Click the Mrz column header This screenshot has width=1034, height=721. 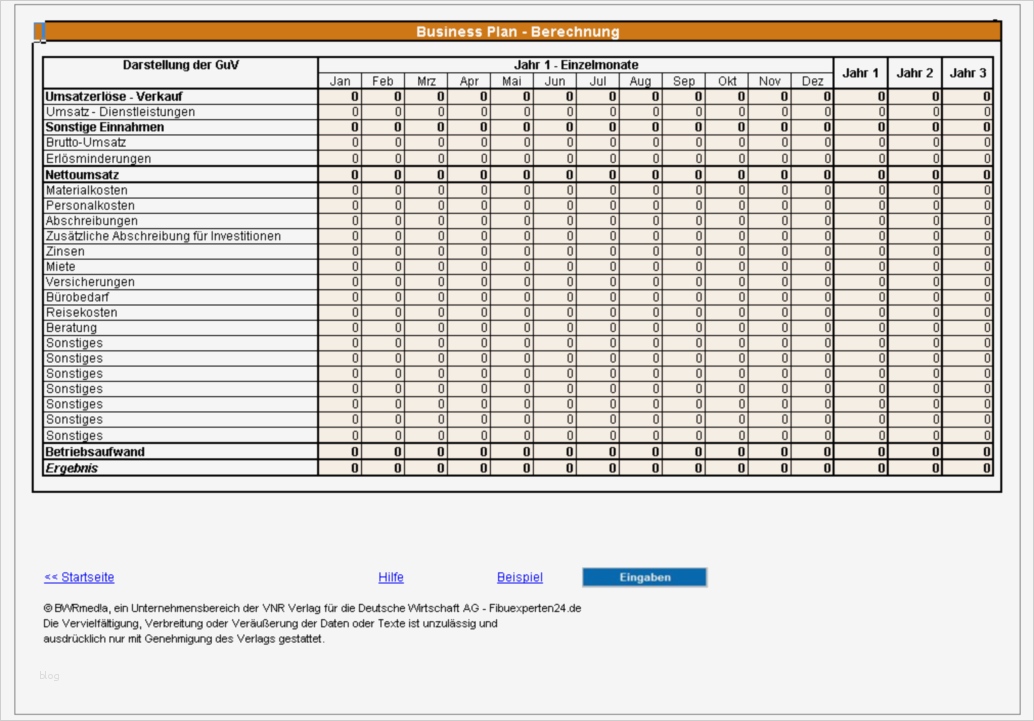(x=426, y=80)
